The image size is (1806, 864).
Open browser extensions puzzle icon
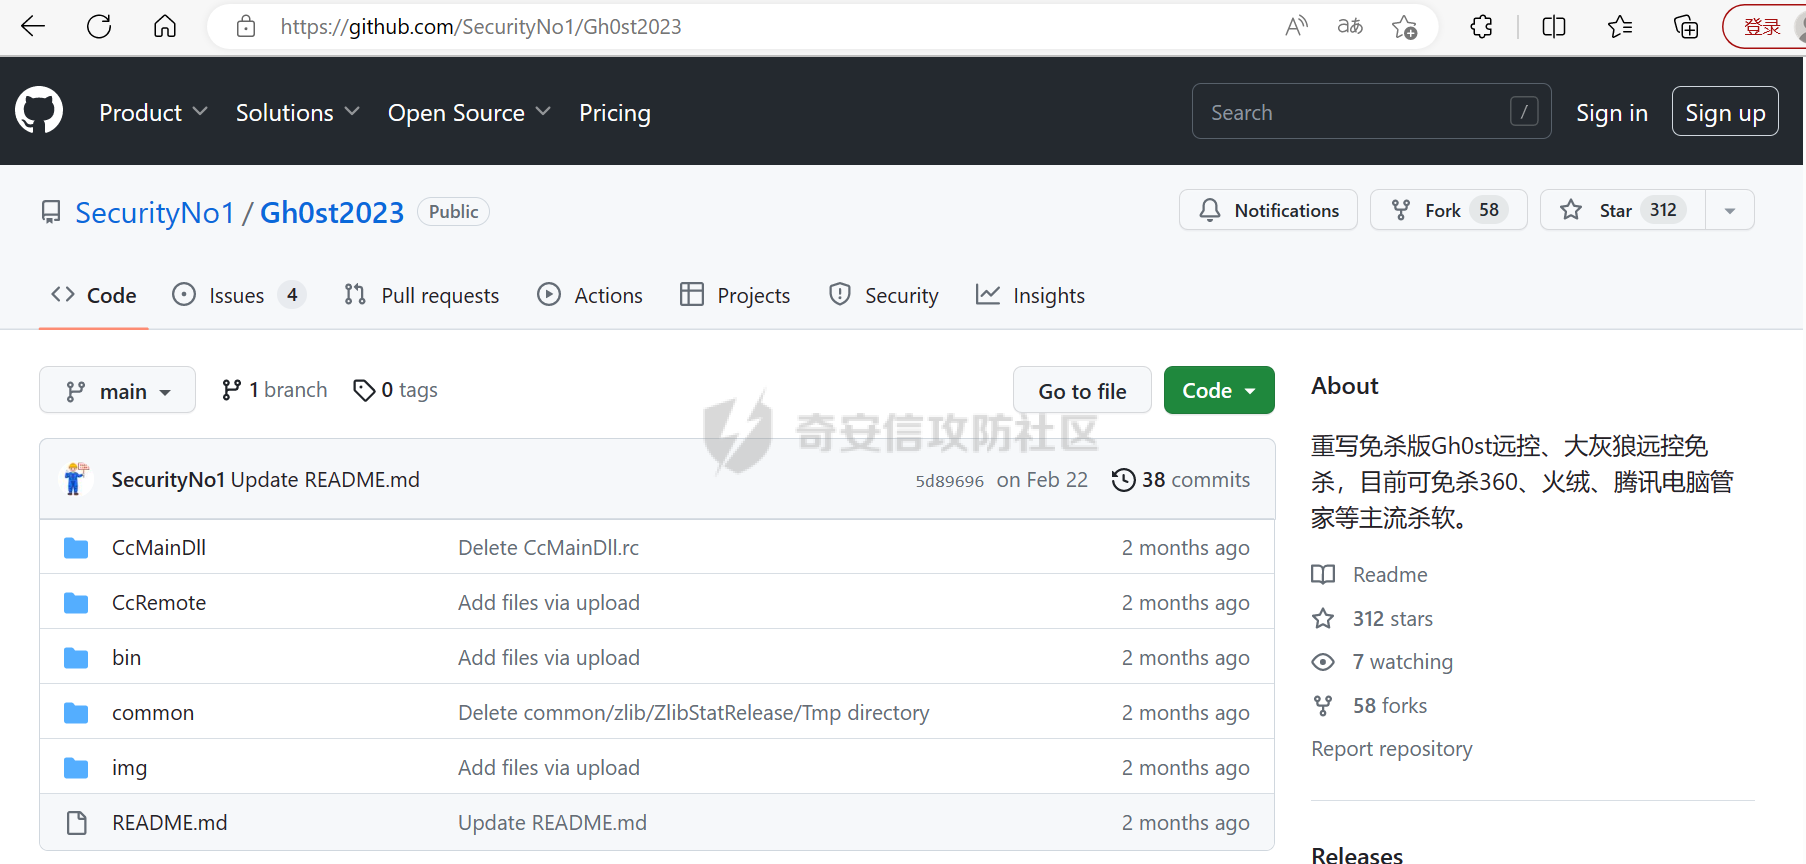click(x=1482, y=27)
